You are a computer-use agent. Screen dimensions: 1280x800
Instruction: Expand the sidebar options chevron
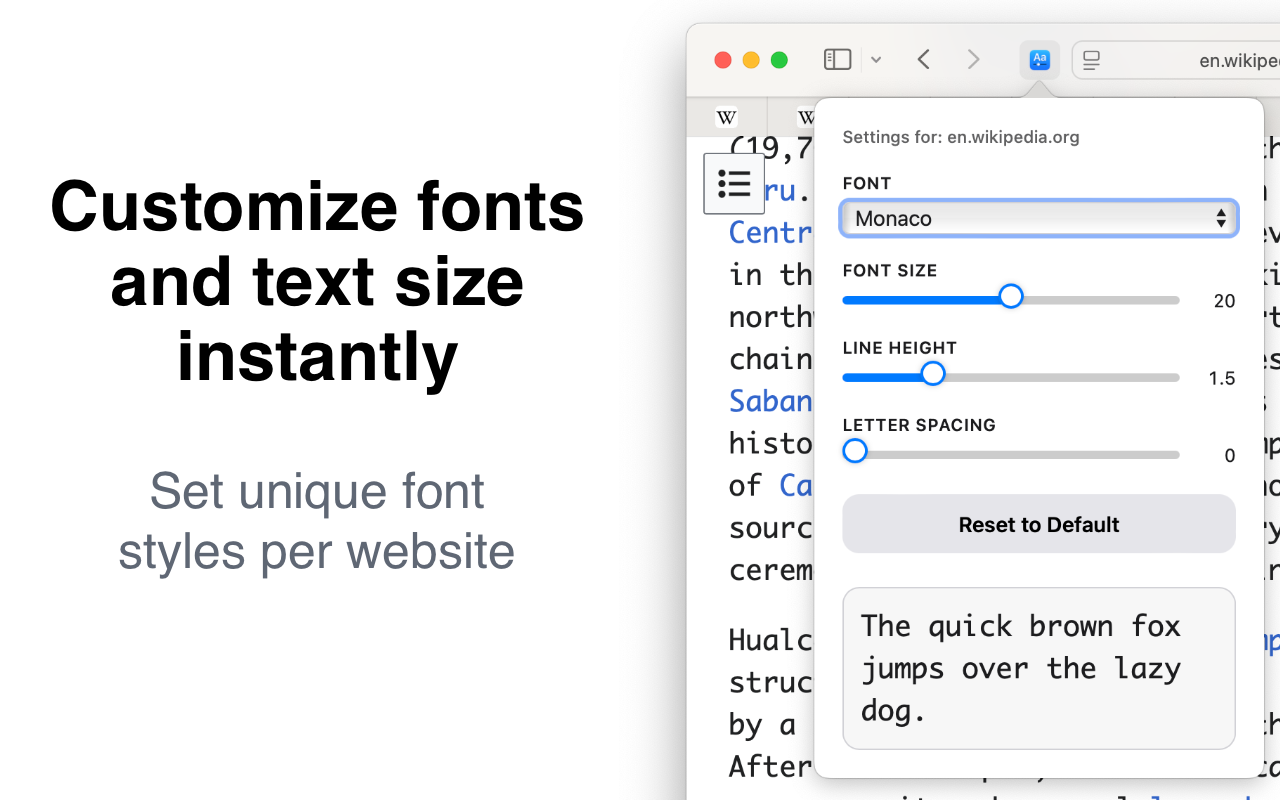876,60
